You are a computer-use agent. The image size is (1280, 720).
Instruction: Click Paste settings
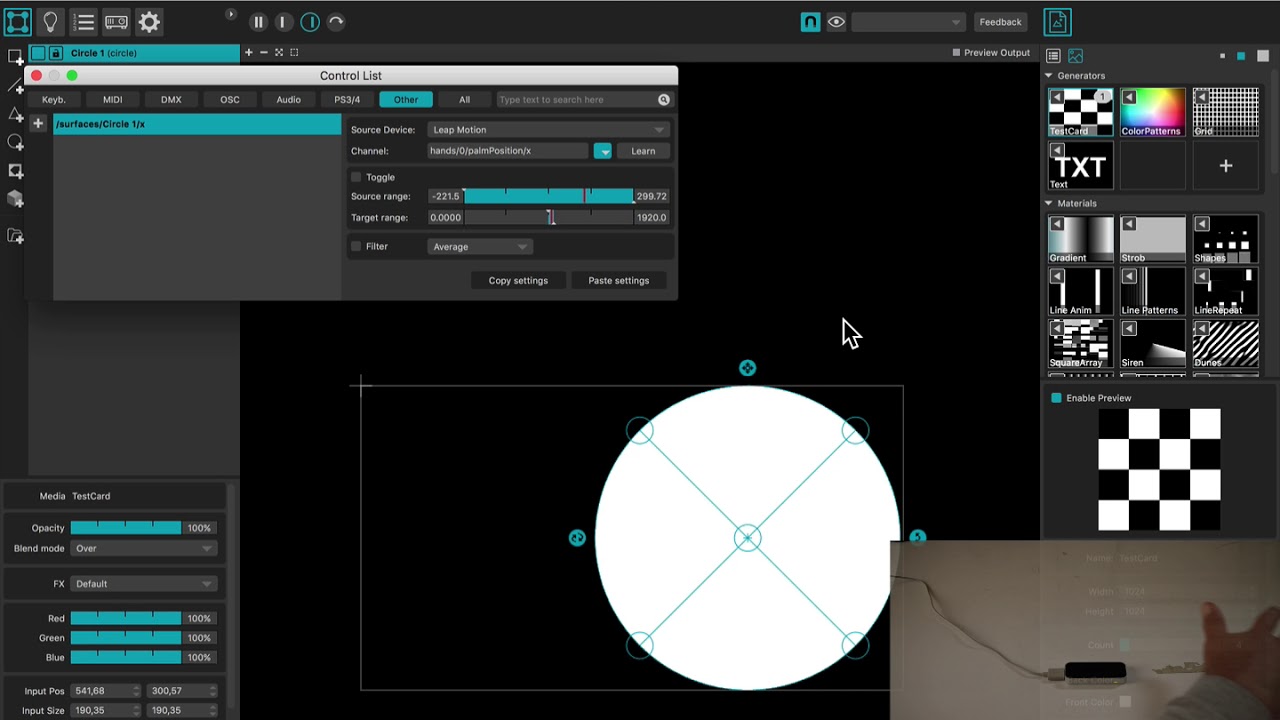click(x=619, y=281)
